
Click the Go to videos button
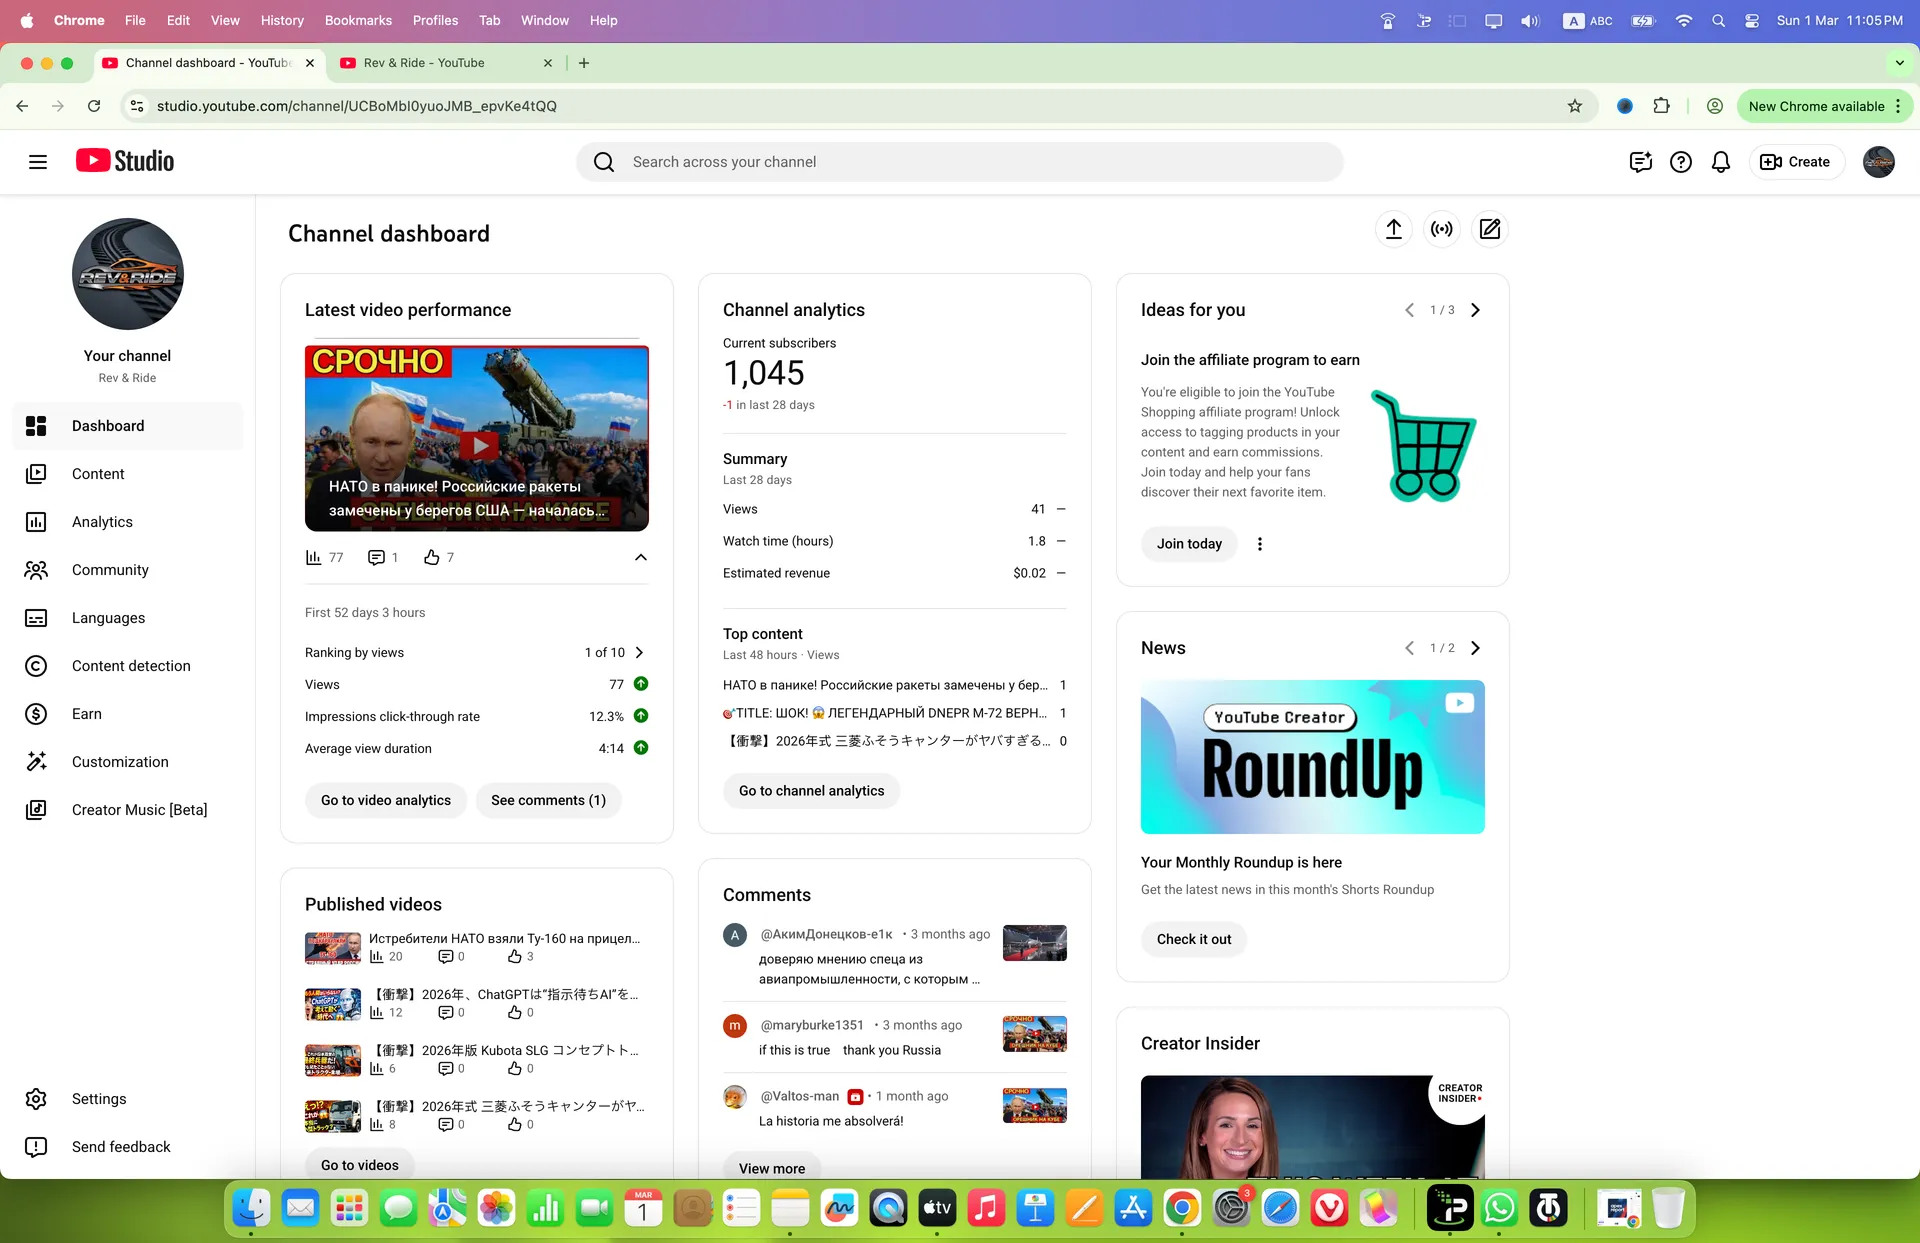click(x=360, y=1165)
